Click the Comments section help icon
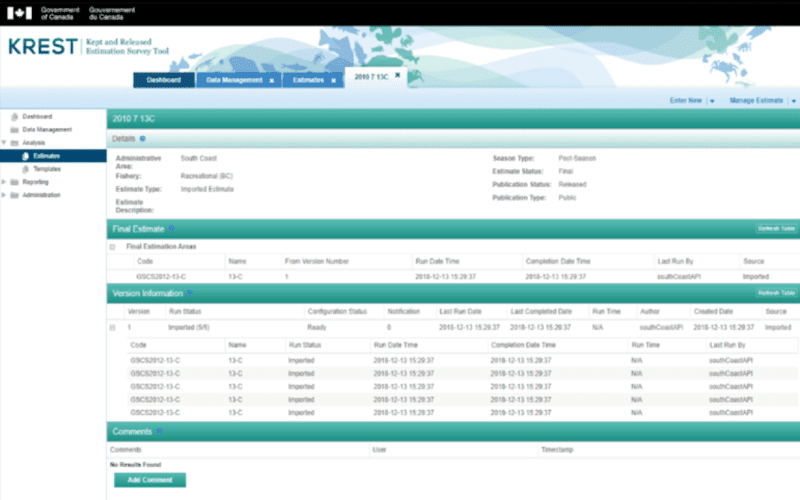Image resolution: width=800 pixels, height=500 pixels. pyautogui.click(x=158, y=432)
